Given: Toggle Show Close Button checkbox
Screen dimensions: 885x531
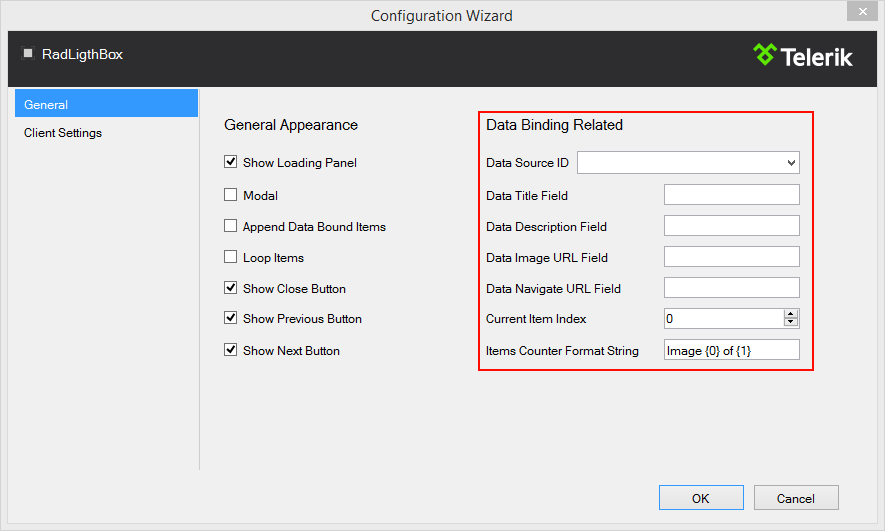Looking at the screenshot, I should pyautogui.click(x=230, y=288).
